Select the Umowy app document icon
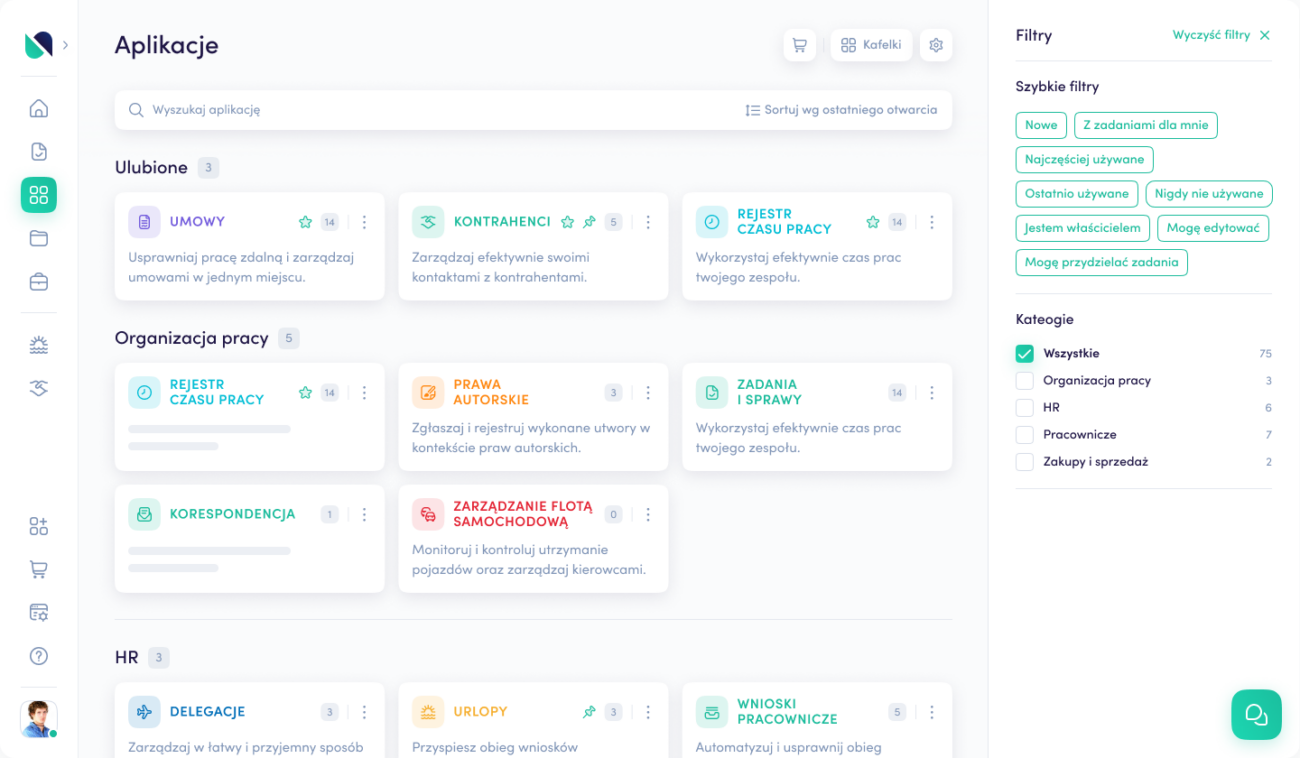This screenshot has height=758, width=1300. (x=143, y=221)
